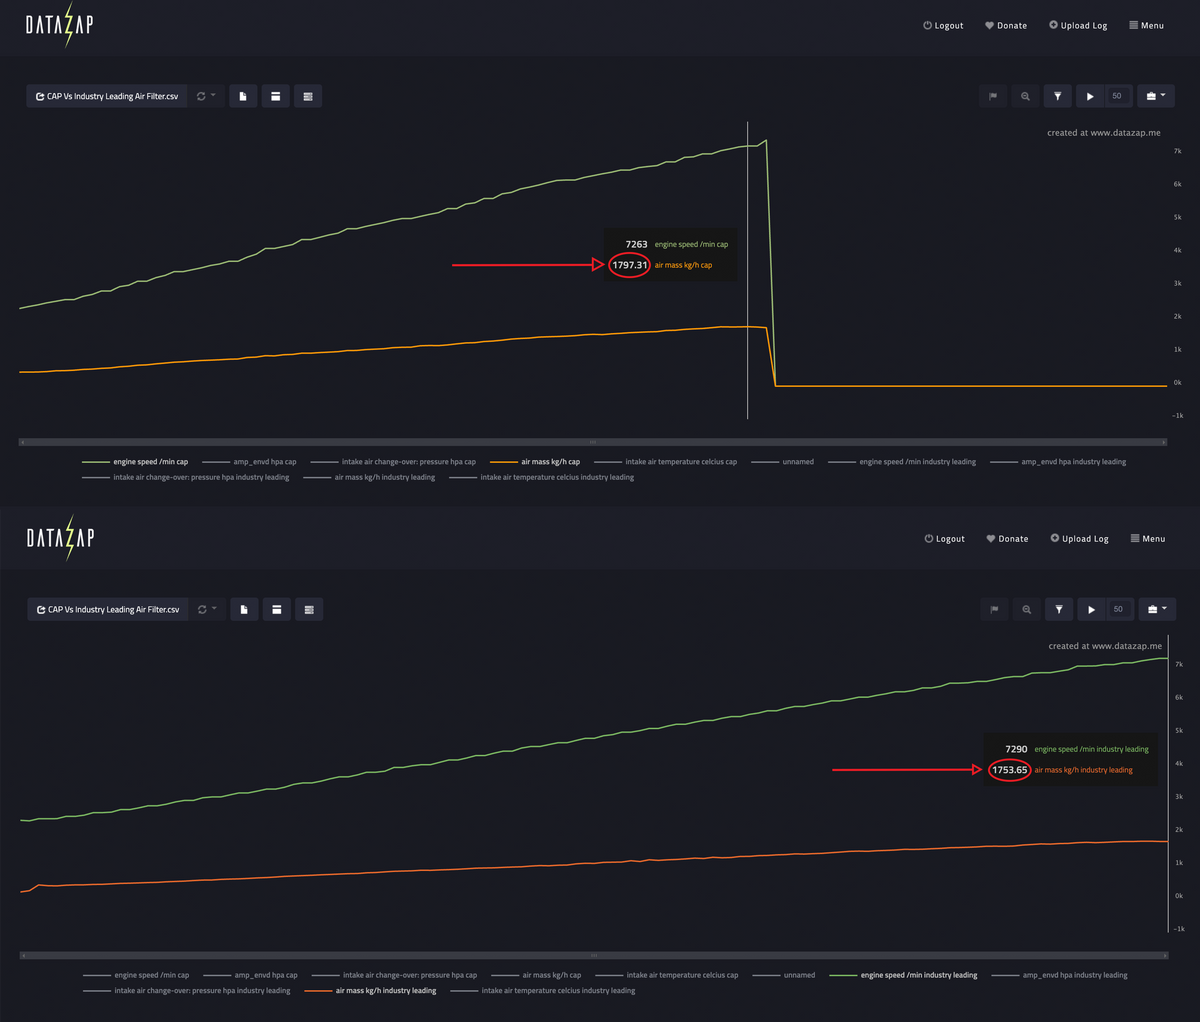The width and height of the screenshot is (1200, 1022).
Task: Click the upper 'CAP Vs Industry Leading Air Filter.csv' button
Action: (x=107, y=96)
